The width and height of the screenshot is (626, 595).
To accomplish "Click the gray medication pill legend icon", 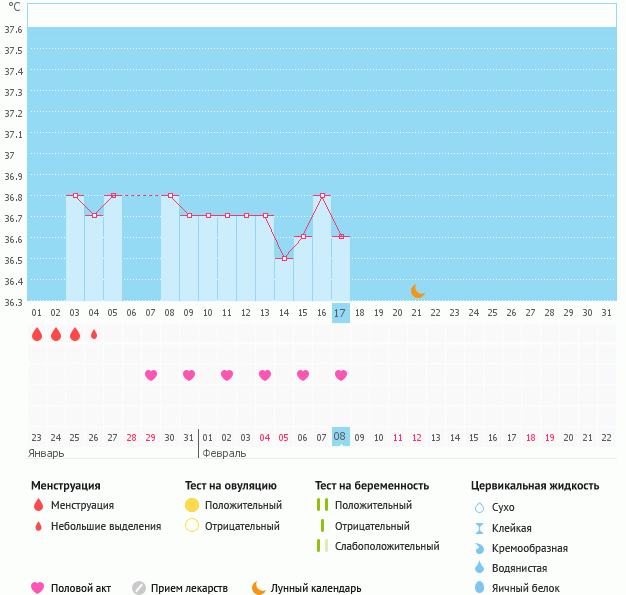I will tap(139, 588).
